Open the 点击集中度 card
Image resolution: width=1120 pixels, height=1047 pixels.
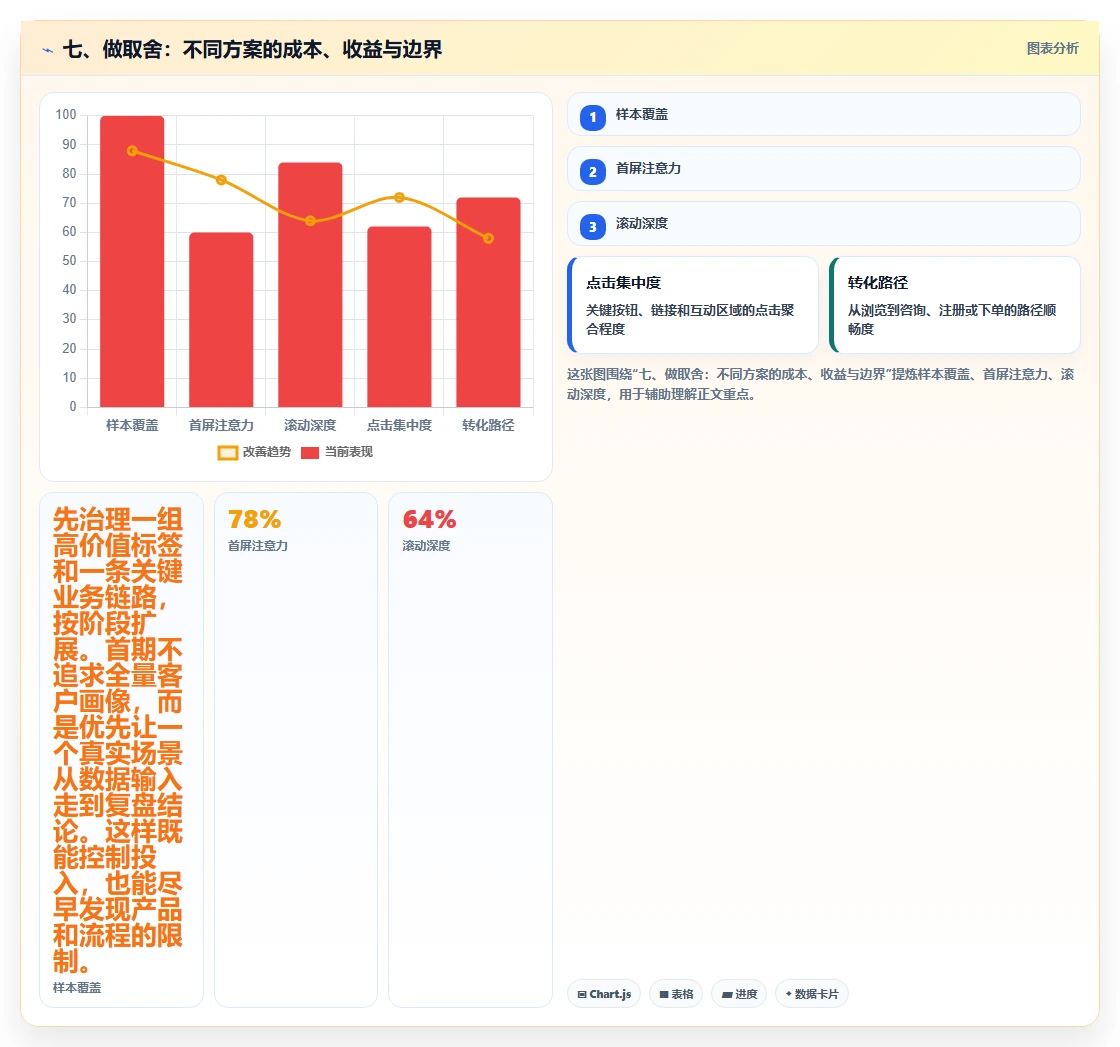[x=692, y=305]
